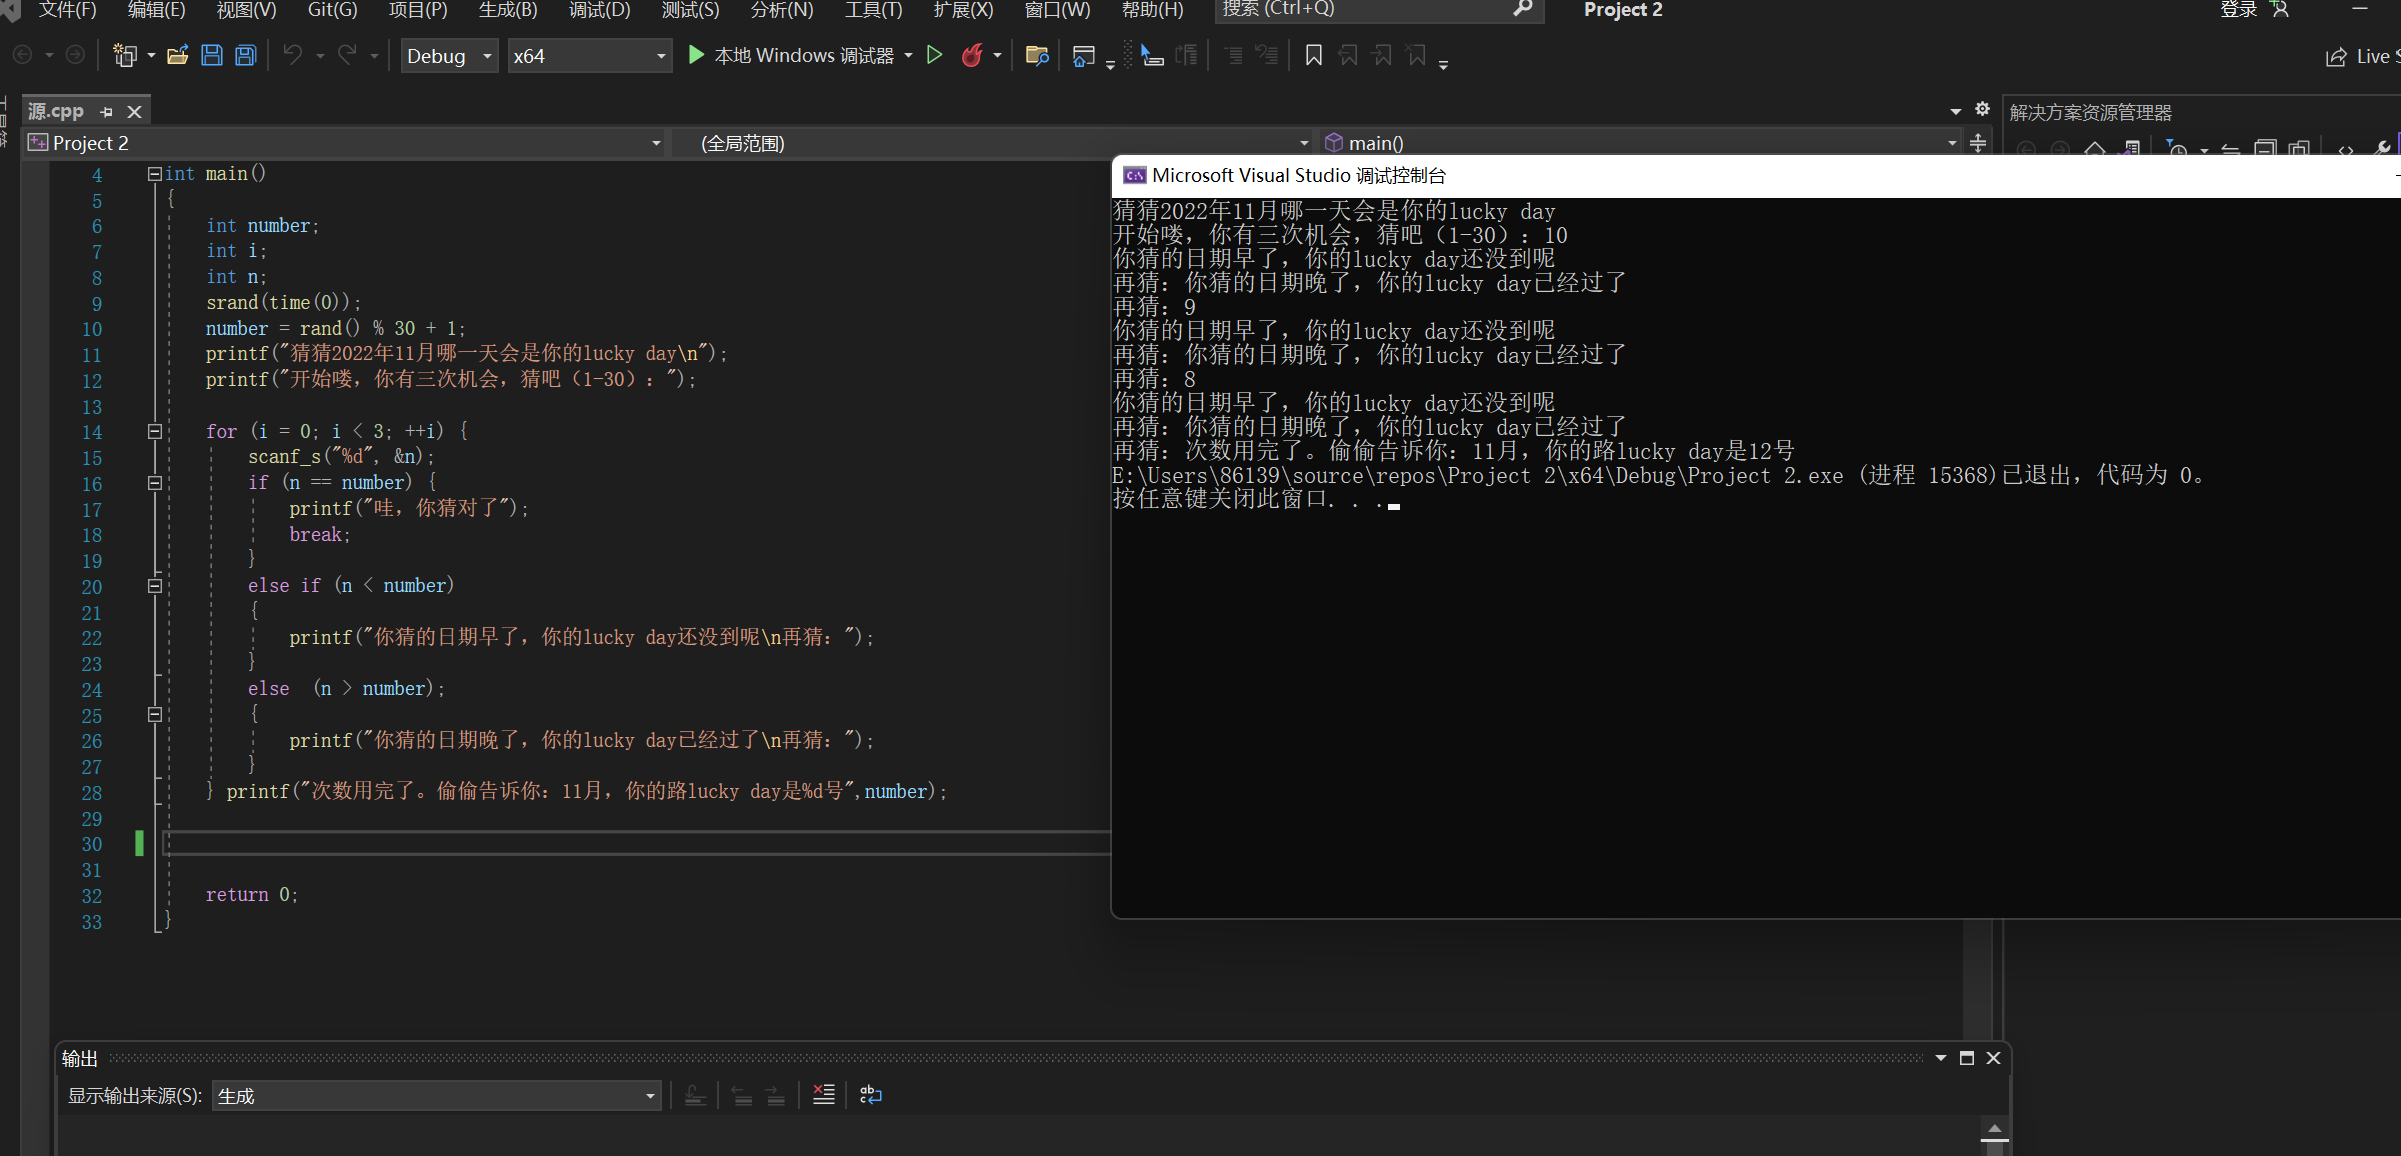This screenshot has width=2401, height=1156.
Task: Open the 调试(D) menu
Action: point(599,10)
